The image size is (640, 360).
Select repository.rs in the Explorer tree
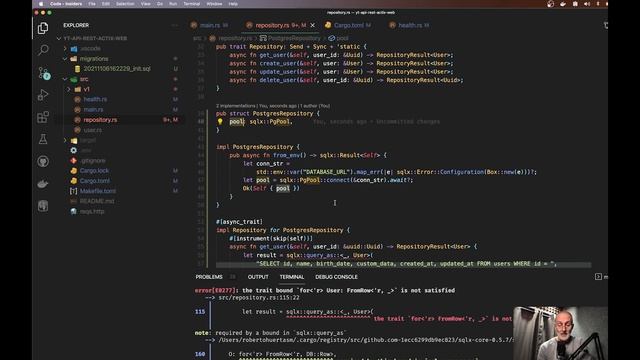click(100, 120)
